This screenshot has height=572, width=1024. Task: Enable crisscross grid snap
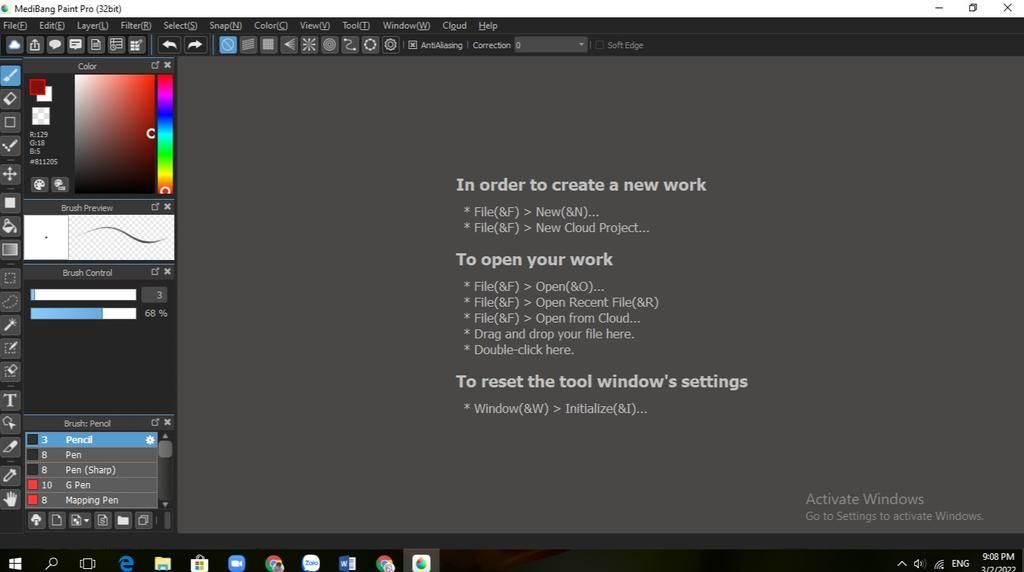coord(268,44)
